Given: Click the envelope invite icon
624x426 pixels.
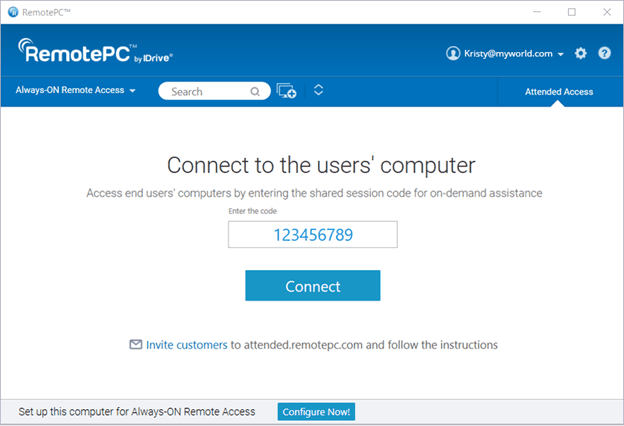Looking at the screenshot, I should (x=136, y=344).
